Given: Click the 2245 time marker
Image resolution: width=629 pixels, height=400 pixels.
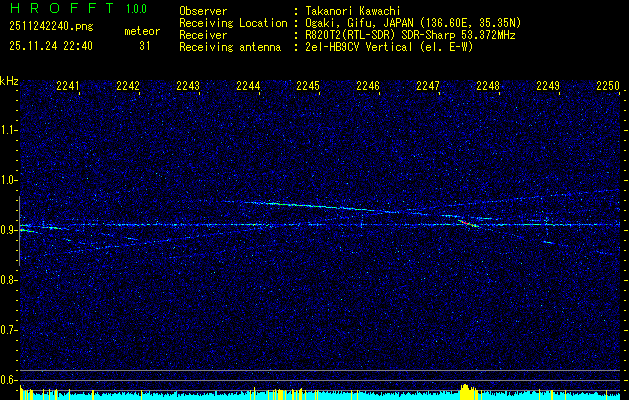Looking at the screenshot, I should tap(308, 85).
